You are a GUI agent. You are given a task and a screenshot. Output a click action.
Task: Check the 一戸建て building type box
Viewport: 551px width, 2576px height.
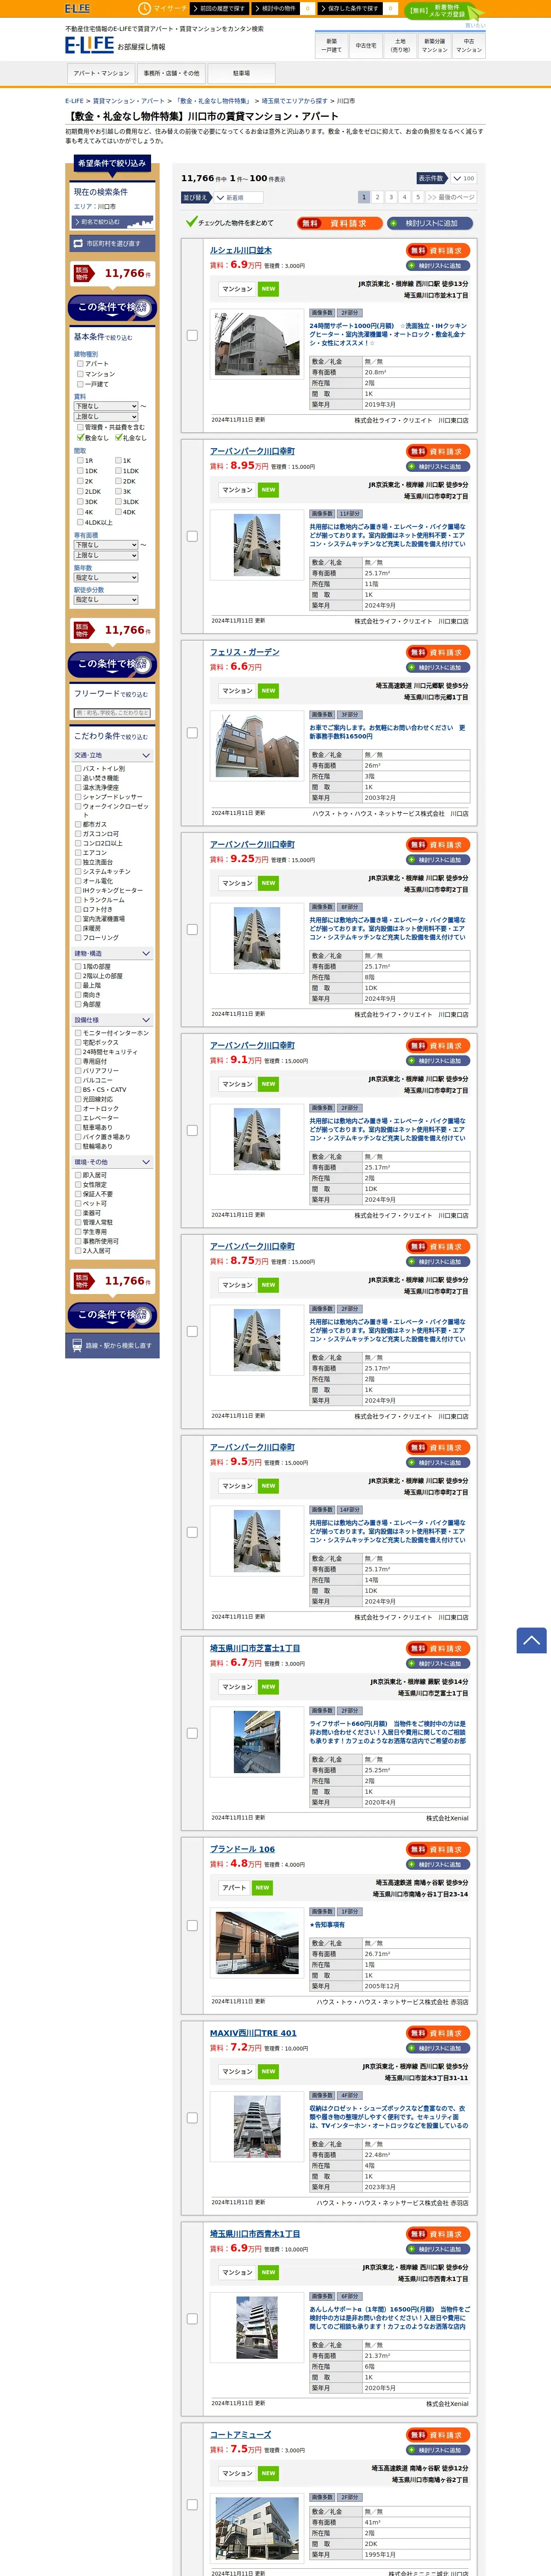pyautogui.click(x=80, y=384)
